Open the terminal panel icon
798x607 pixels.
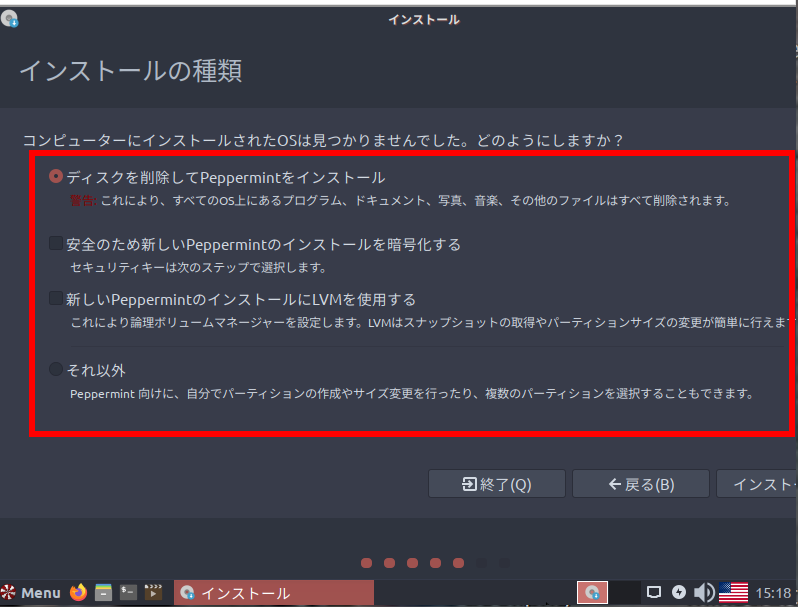(x=128, y=592)
